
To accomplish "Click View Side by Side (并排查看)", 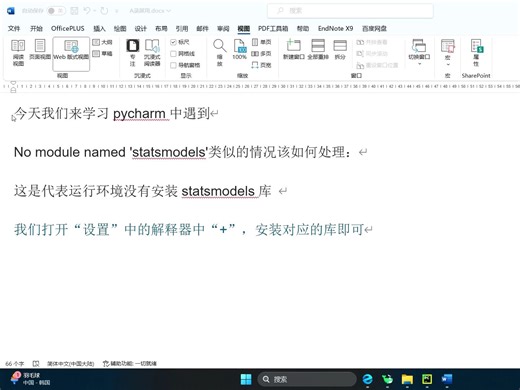I will pos(372,42).
